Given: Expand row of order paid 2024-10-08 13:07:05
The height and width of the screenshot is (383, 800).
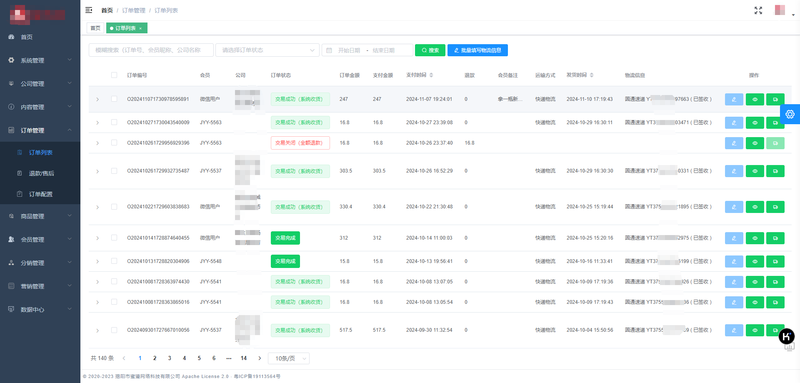Looking at the screenshot, I should pyautogui.click(x=97, y=282).
